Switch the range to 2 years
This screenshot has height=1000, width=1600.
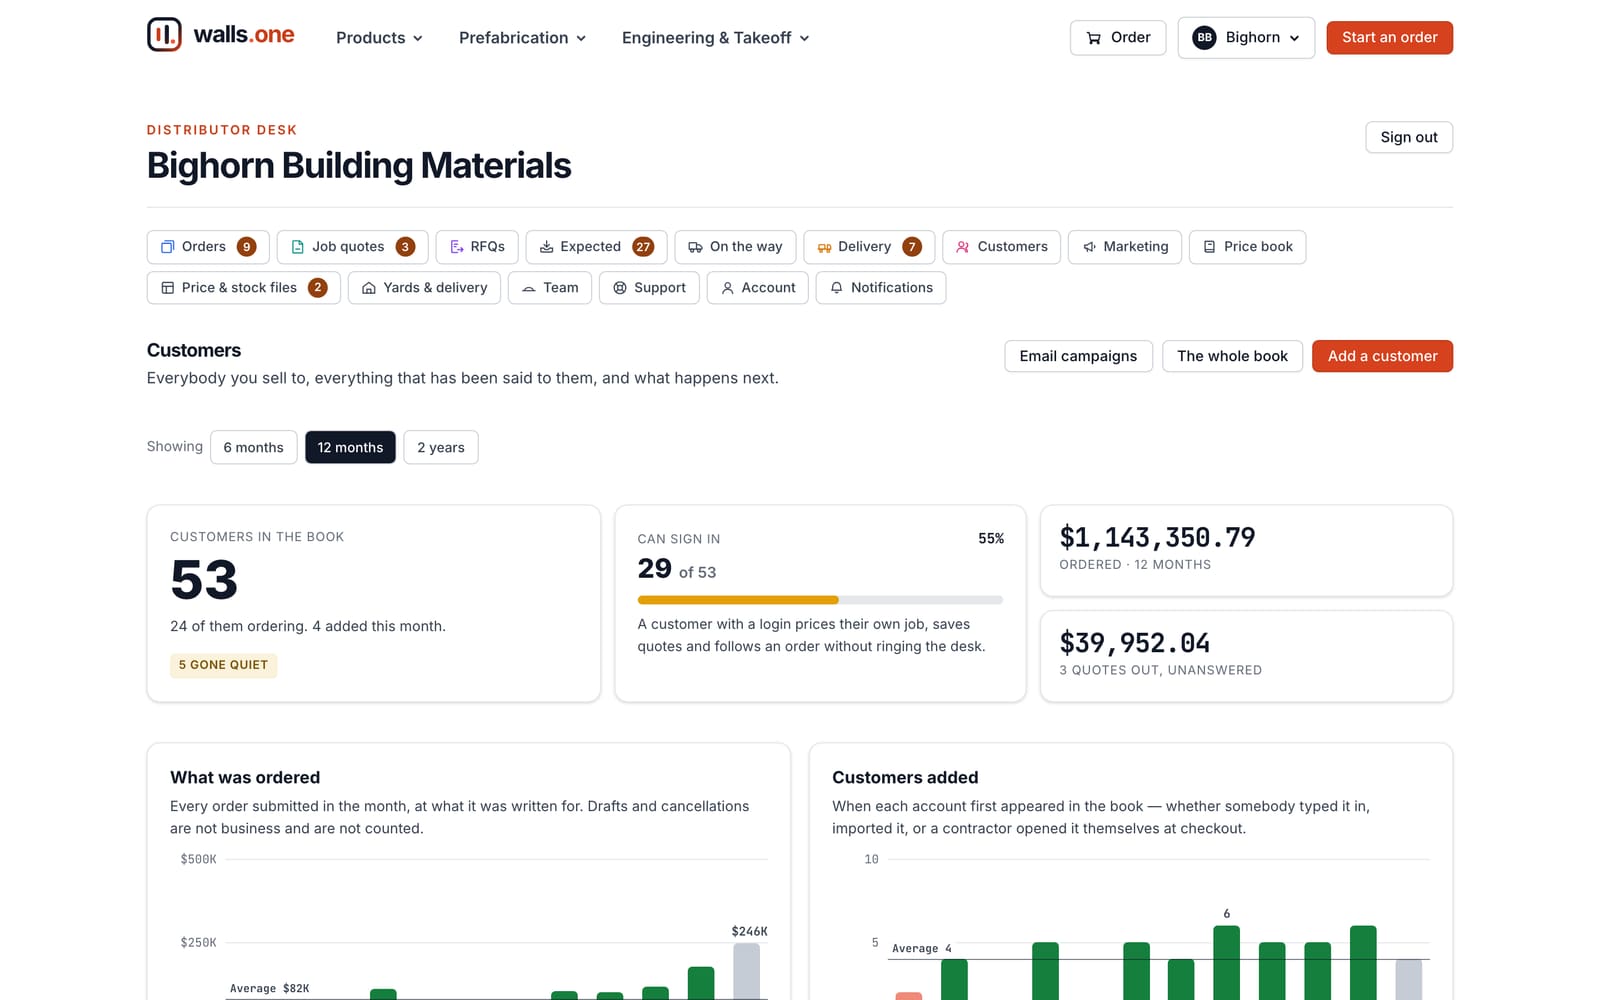tap(441, 447)
